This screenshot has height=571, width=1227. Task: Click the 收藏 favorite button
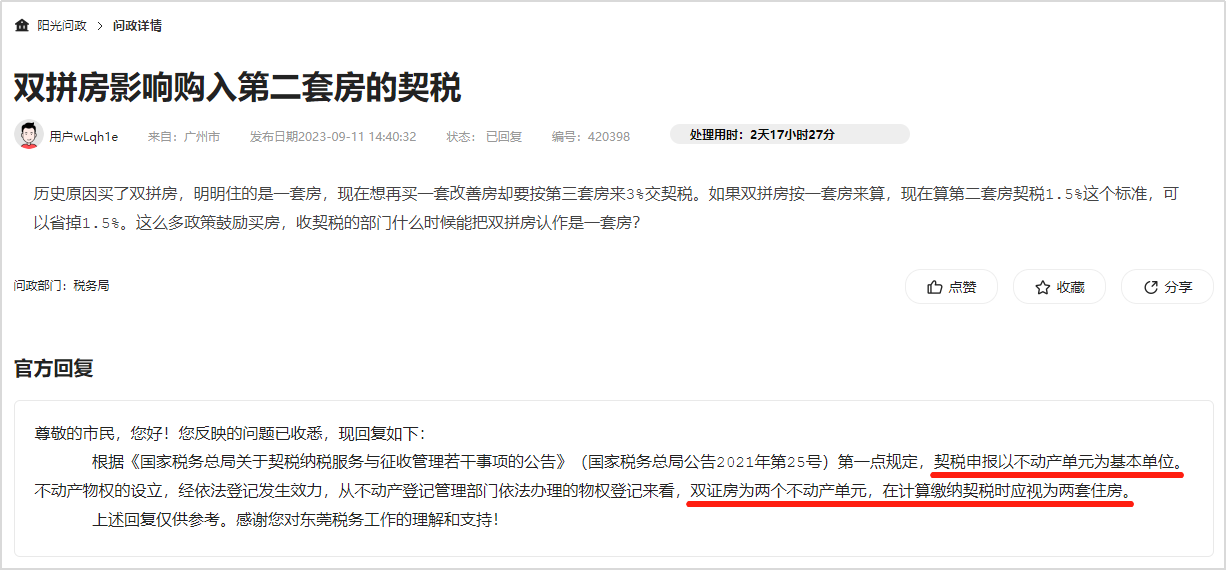(x=1059, y=287)
